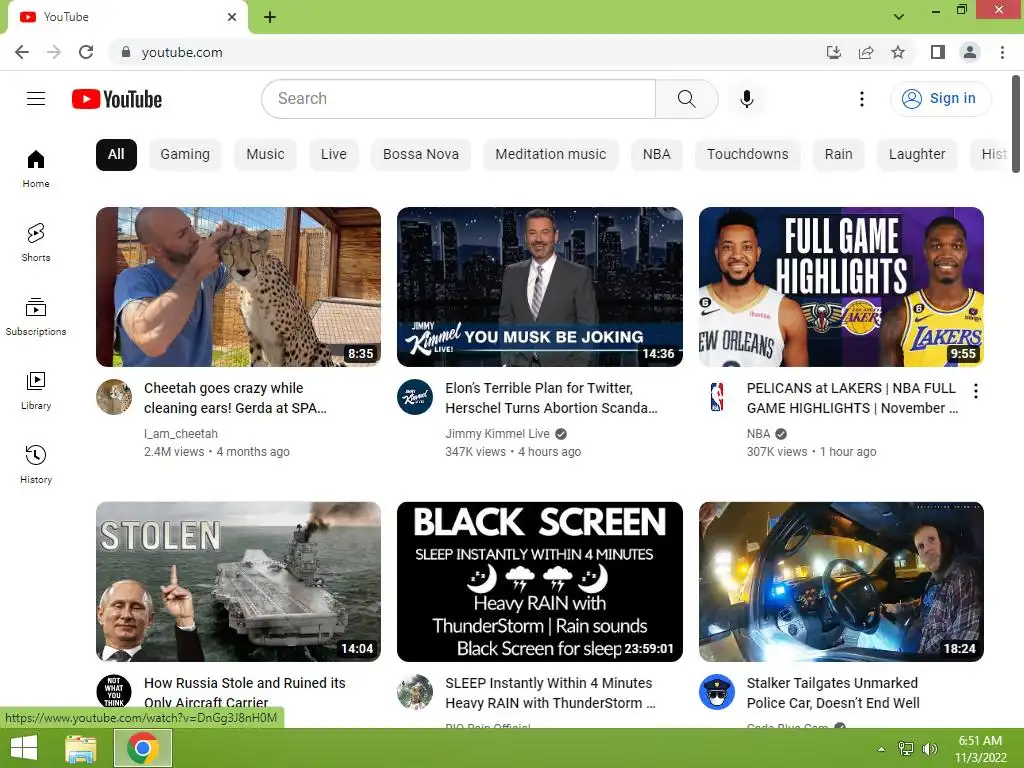Open volume control in system tray
The image size is (1024, 768).
click(929, 749)
